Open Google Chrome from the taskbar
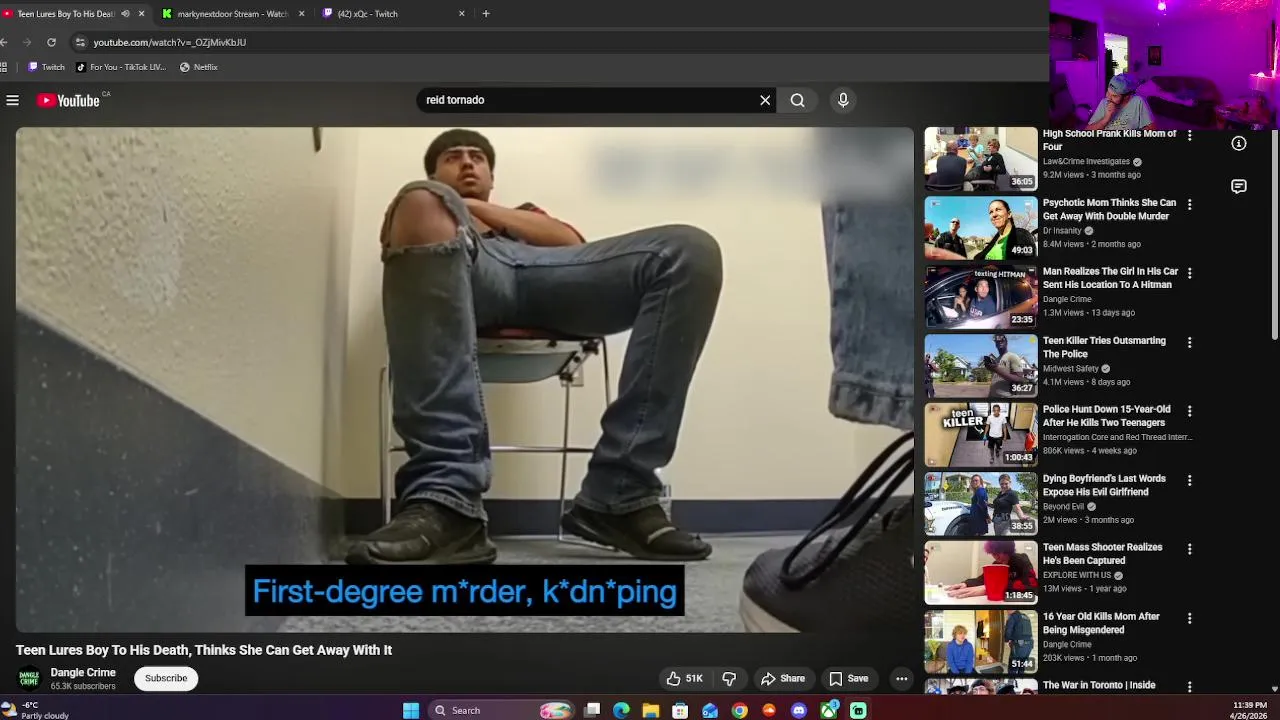The image size is (1280, 720). click(x=740, y=710)
